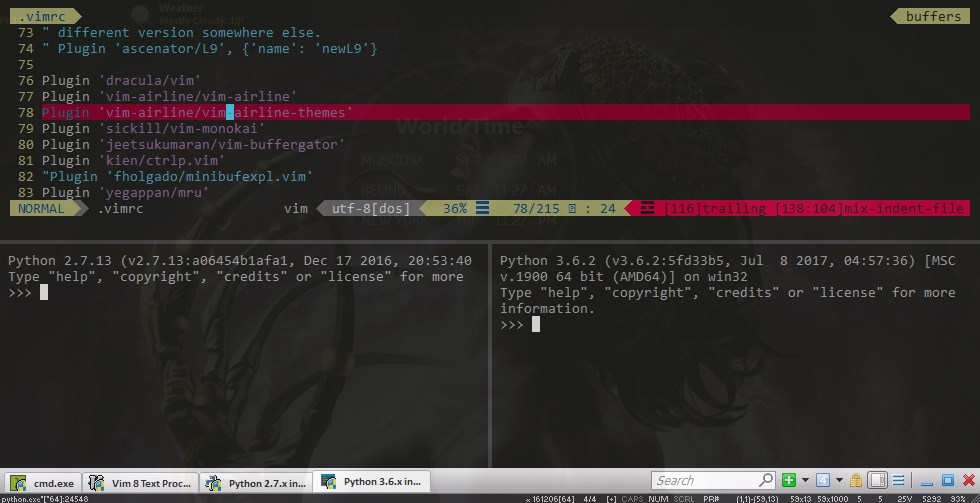The width and height of the screenshot is (980, 503).
Task: Click the [116]trailing whitespace warning
Action: (x=717, y=209)
